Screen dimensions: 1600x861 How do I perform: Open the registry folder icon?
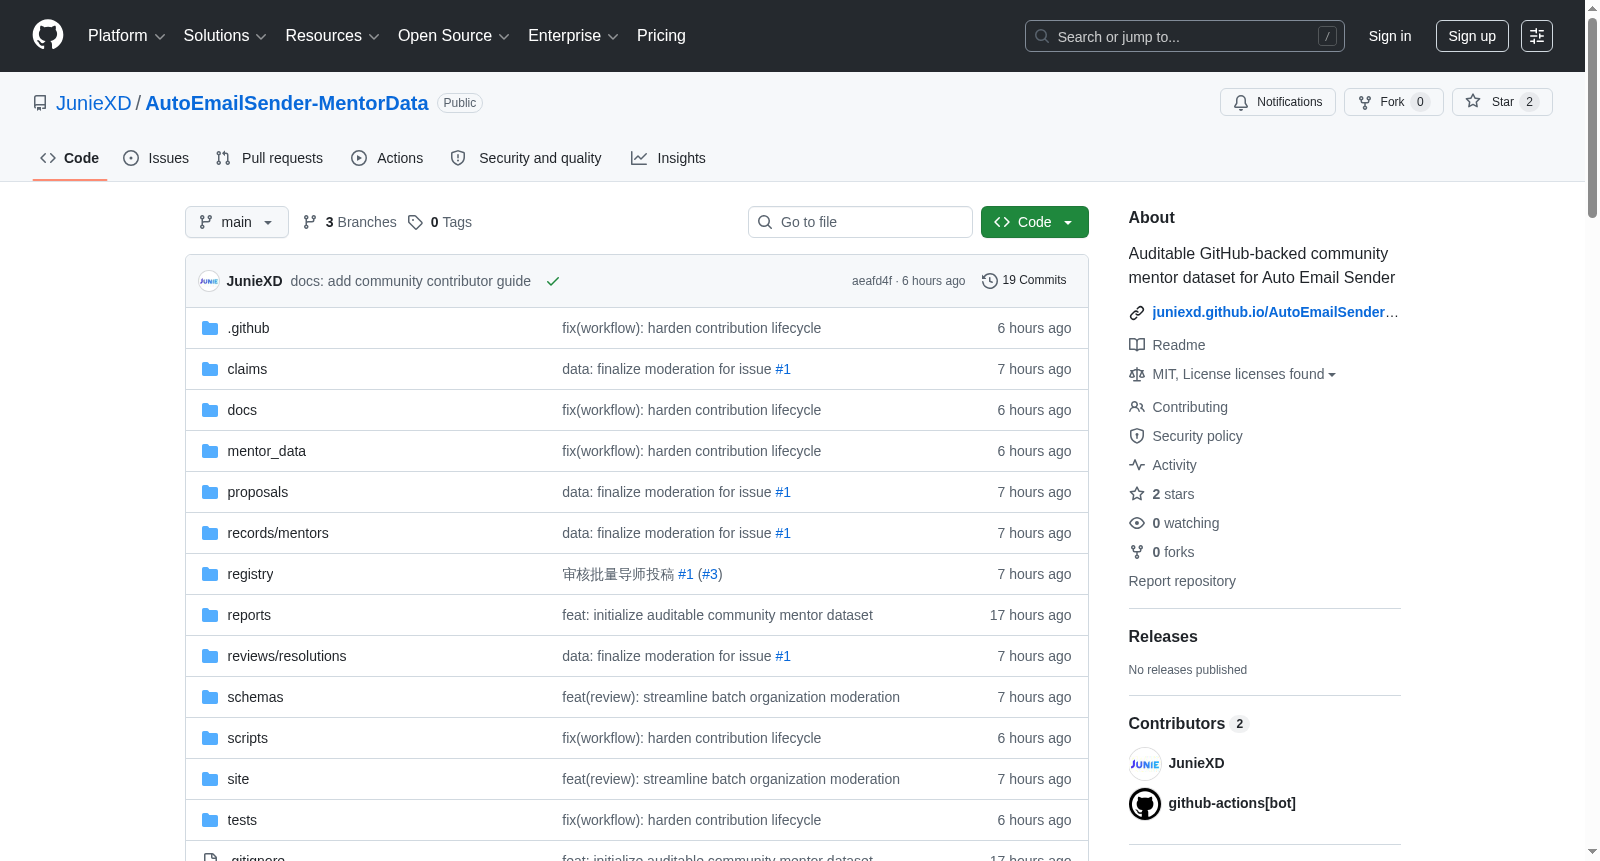point(210,574)
